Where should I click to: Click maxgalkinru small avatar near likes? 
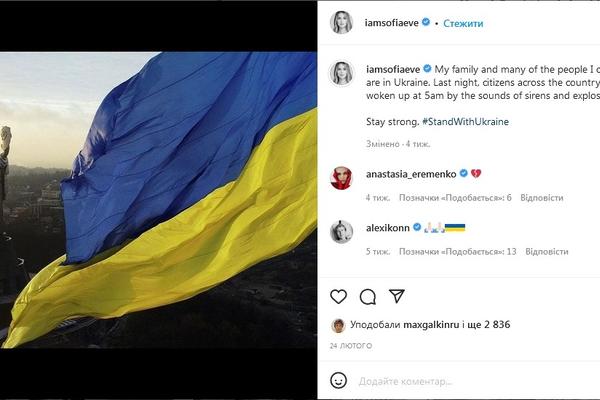338,325
